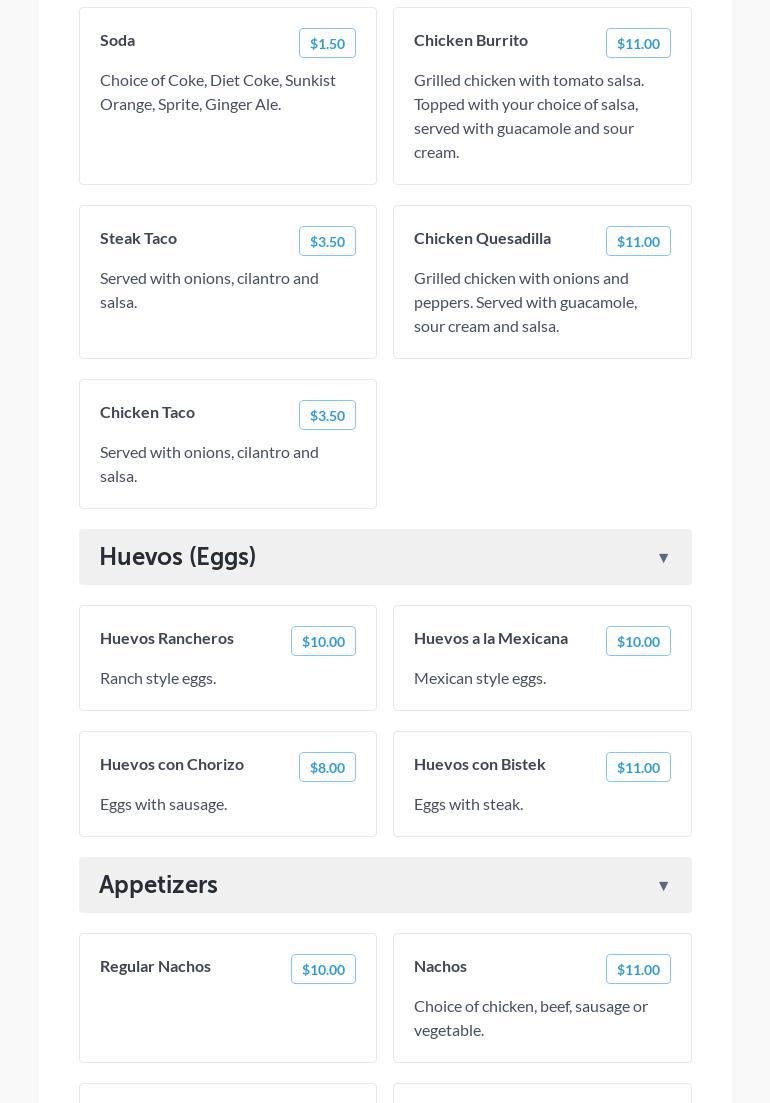Click the Regular Nachos $10.00 price
Image resolution: width=770 pixels, height=1103 pixels.
(x=323, y=969)
